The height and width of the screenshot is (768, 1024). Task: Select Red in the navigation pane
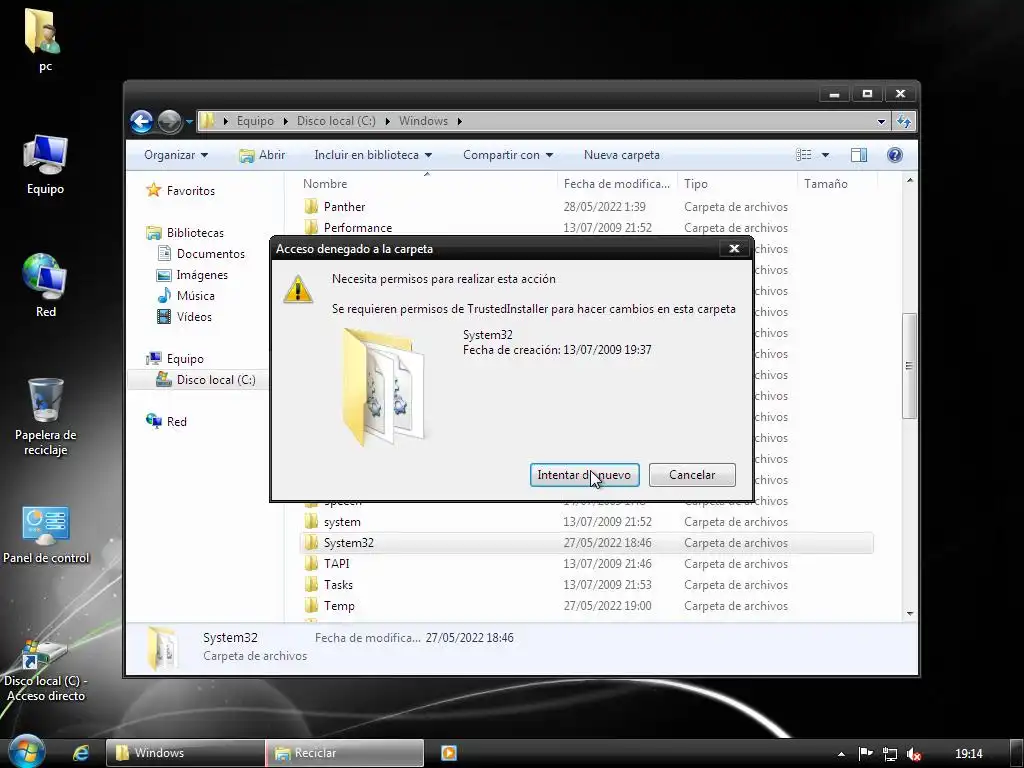pyautogui.click(x=167, y=422)
